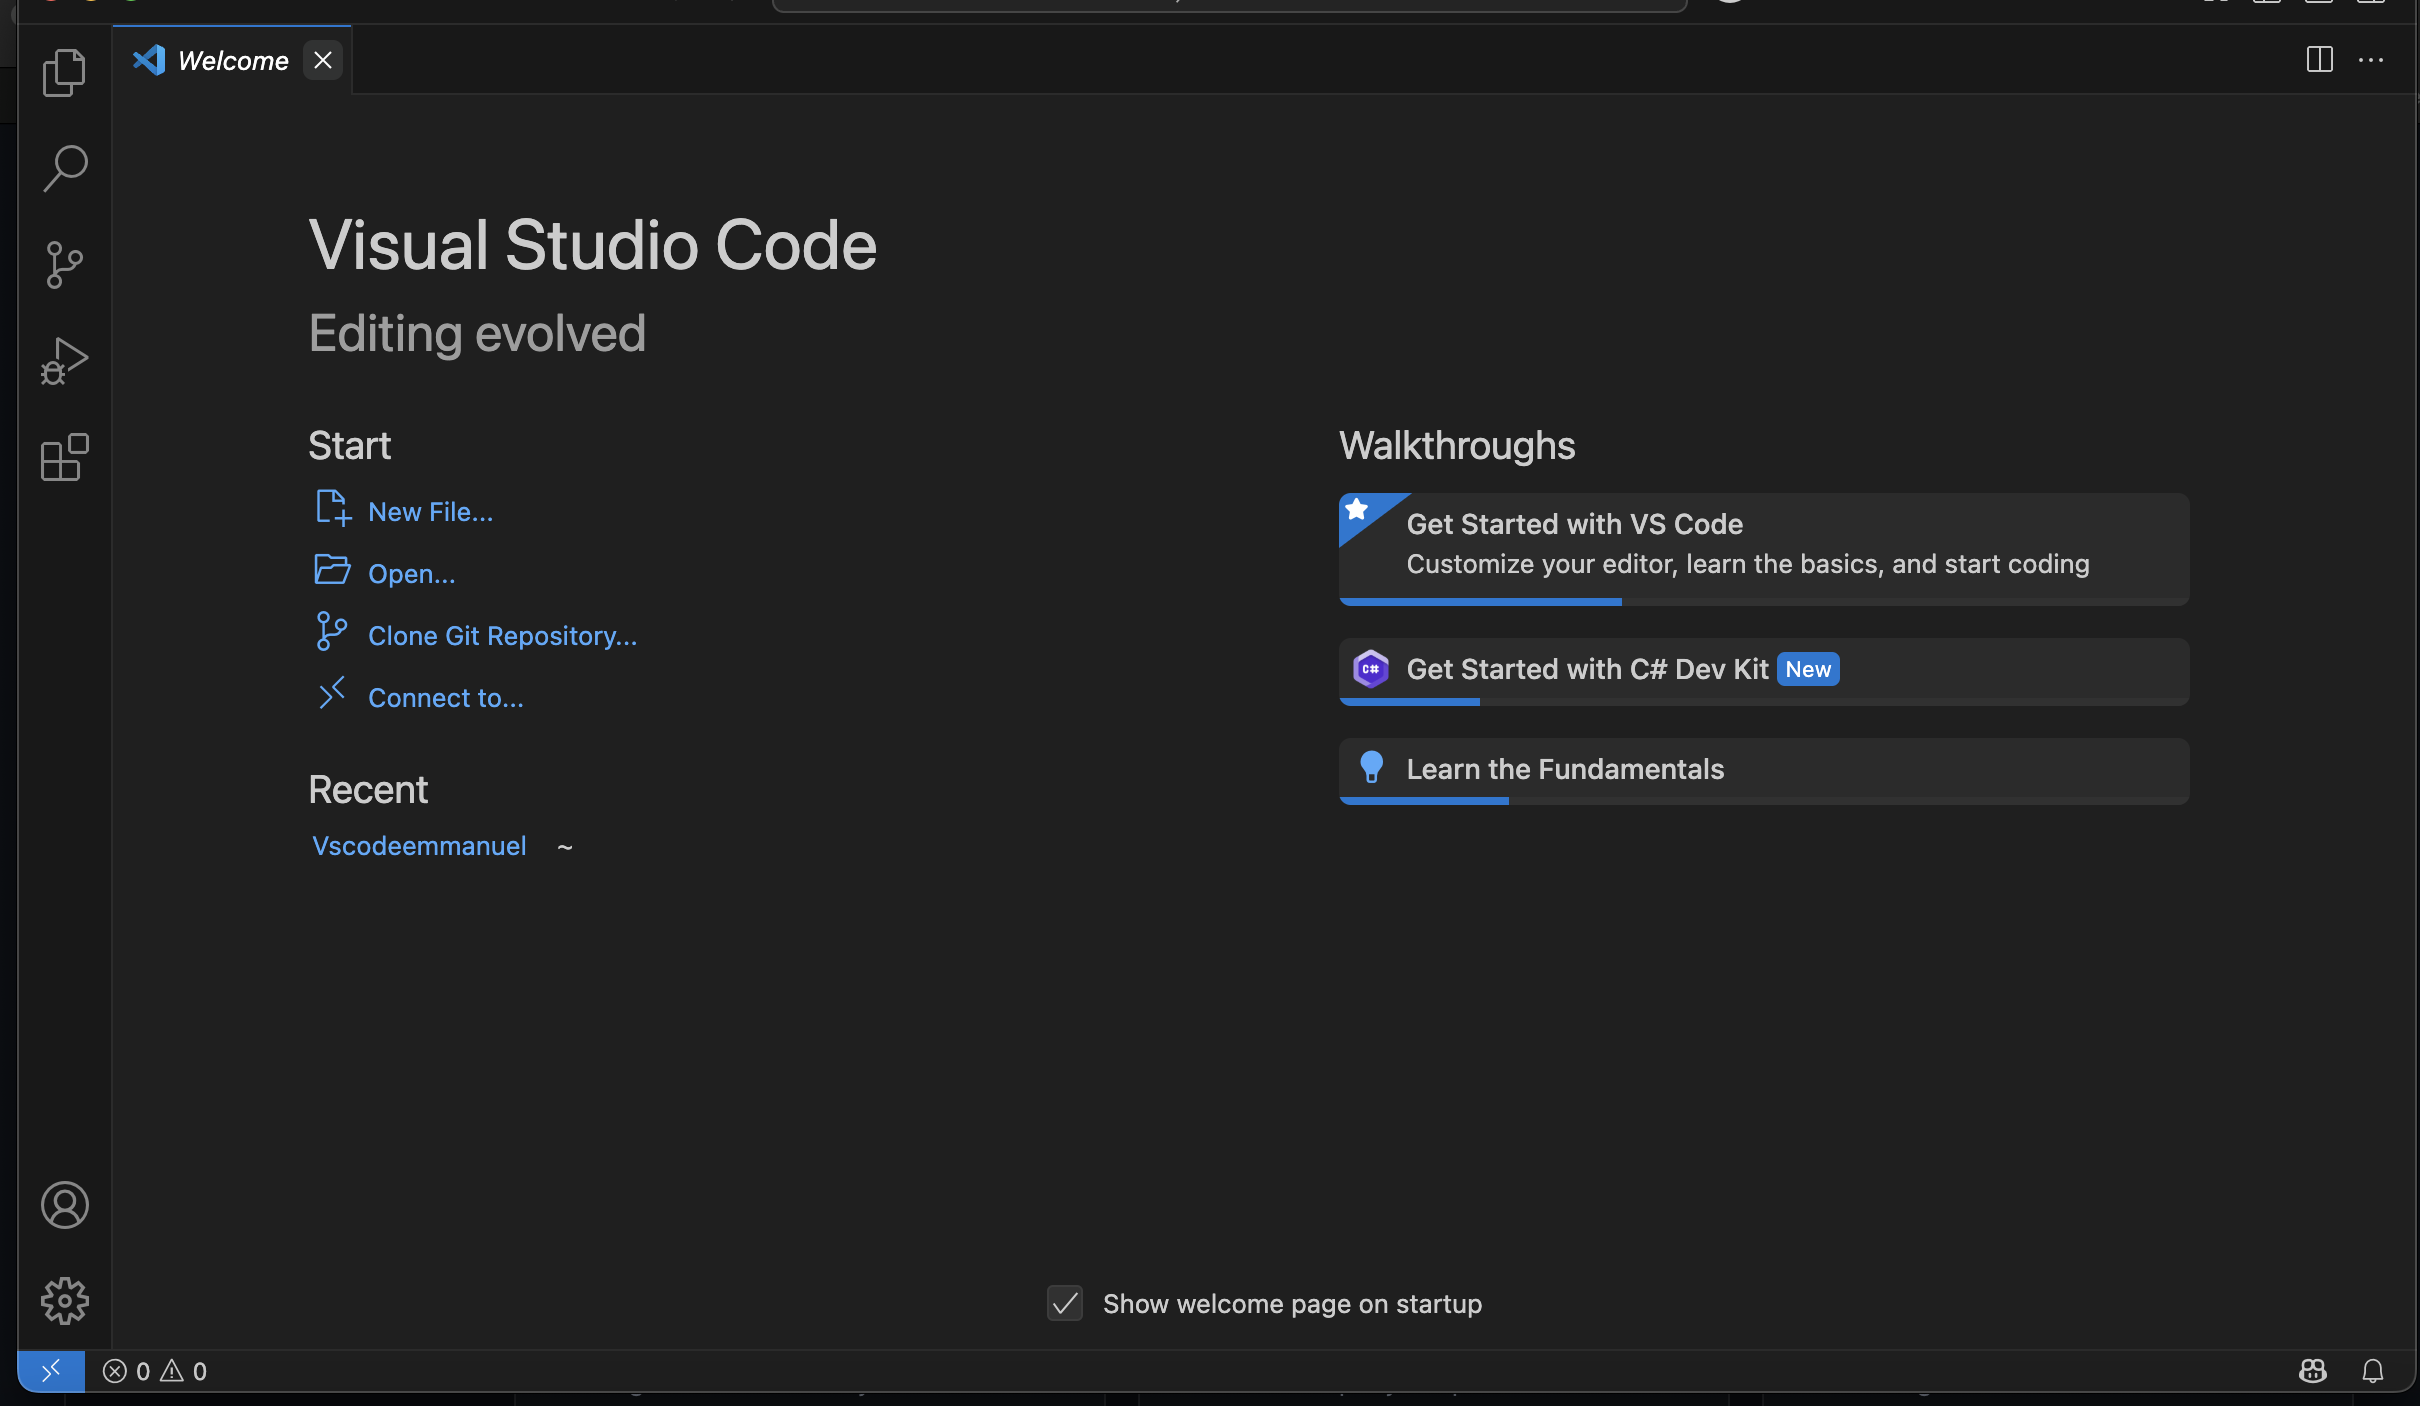The width and height of the screenshot is (2420, 1406).
Task: Open the Manage gear menu
Action: [65, 1301]
